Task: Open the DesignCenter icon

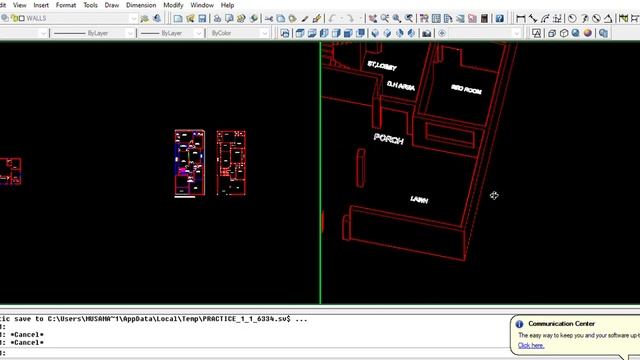Action: click(x=436, y=18)
